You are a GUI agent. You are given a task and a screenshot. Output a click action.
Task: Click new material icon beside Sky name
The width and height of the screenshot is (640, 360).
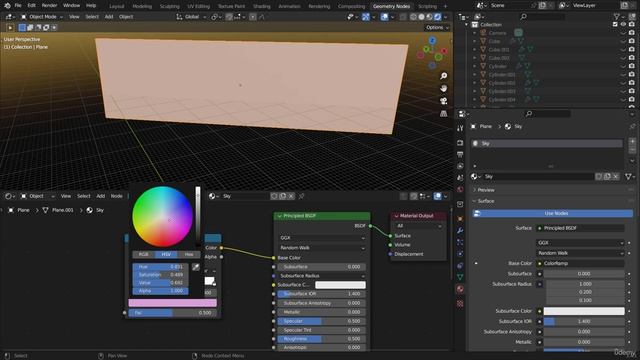(x=607, y=176)
